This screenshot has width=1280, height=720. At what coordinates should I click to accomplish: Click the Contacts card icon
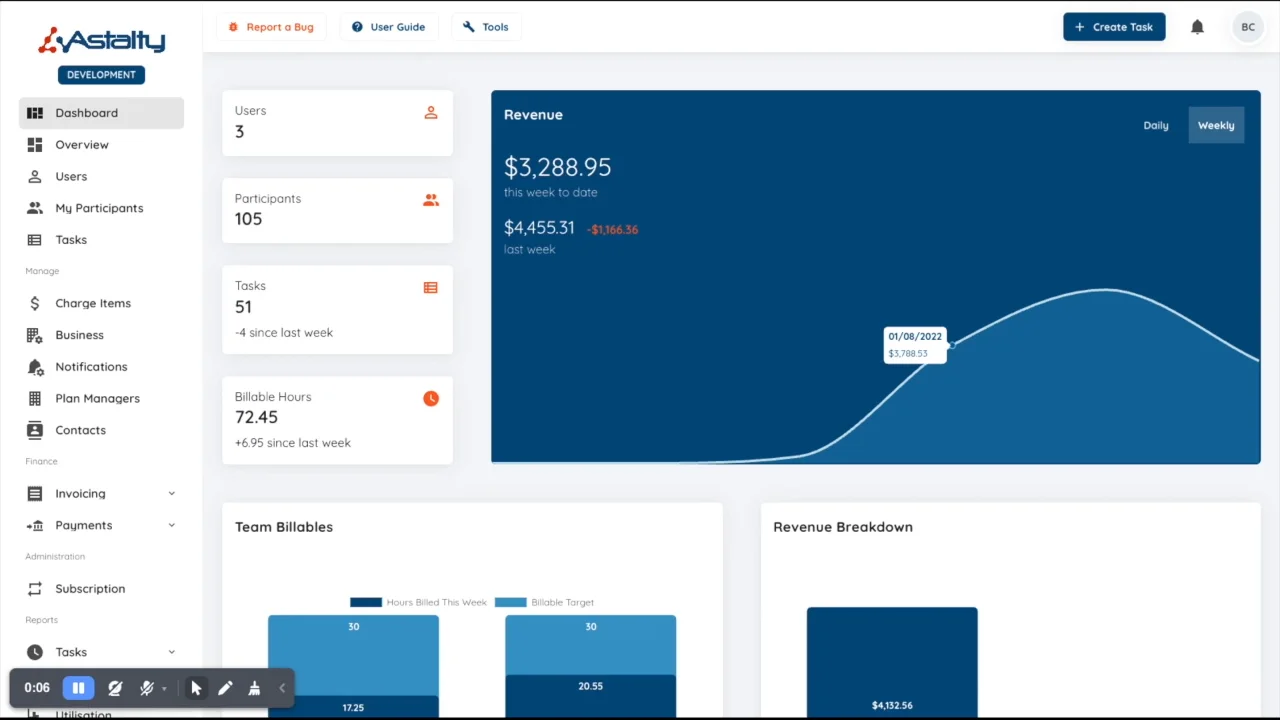tap(35, 430)
